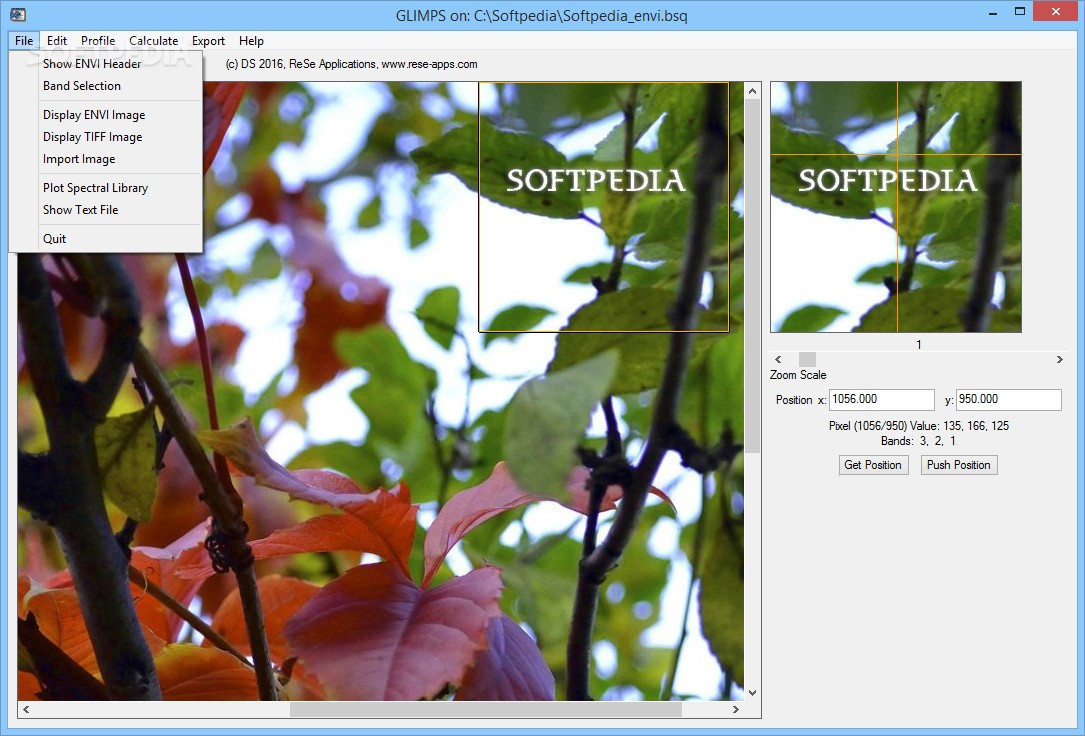Screen dimensions: 1085x736
Task: Maximize the GLIMPS window
Action: [1020, 12]
